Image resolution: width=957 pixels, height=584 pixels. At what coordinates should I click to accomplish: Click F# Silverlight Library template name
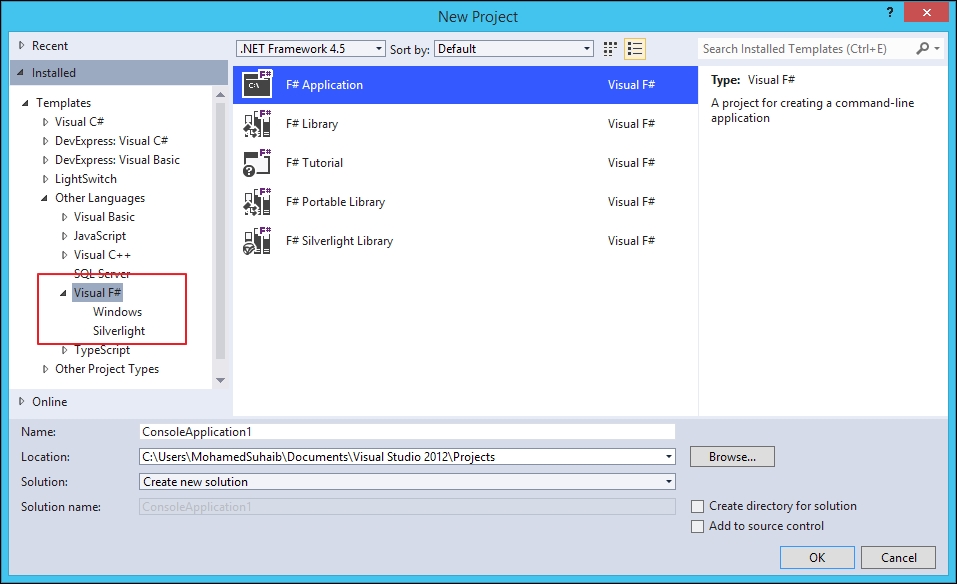(339, 240)
